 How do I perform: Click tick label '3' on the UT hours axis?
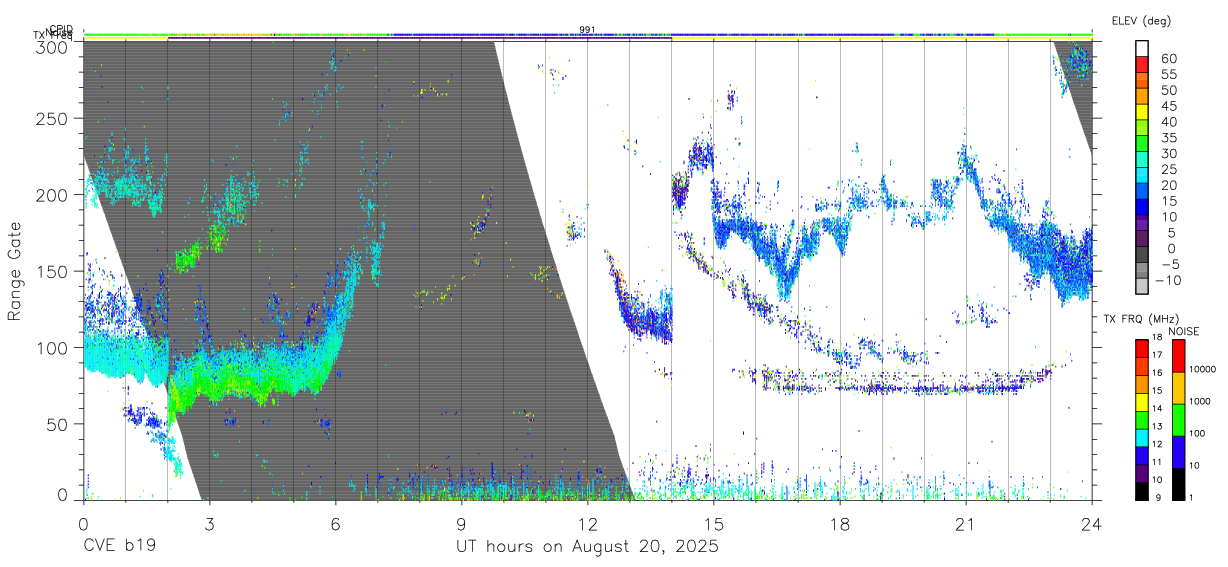(x=209, y=522)
